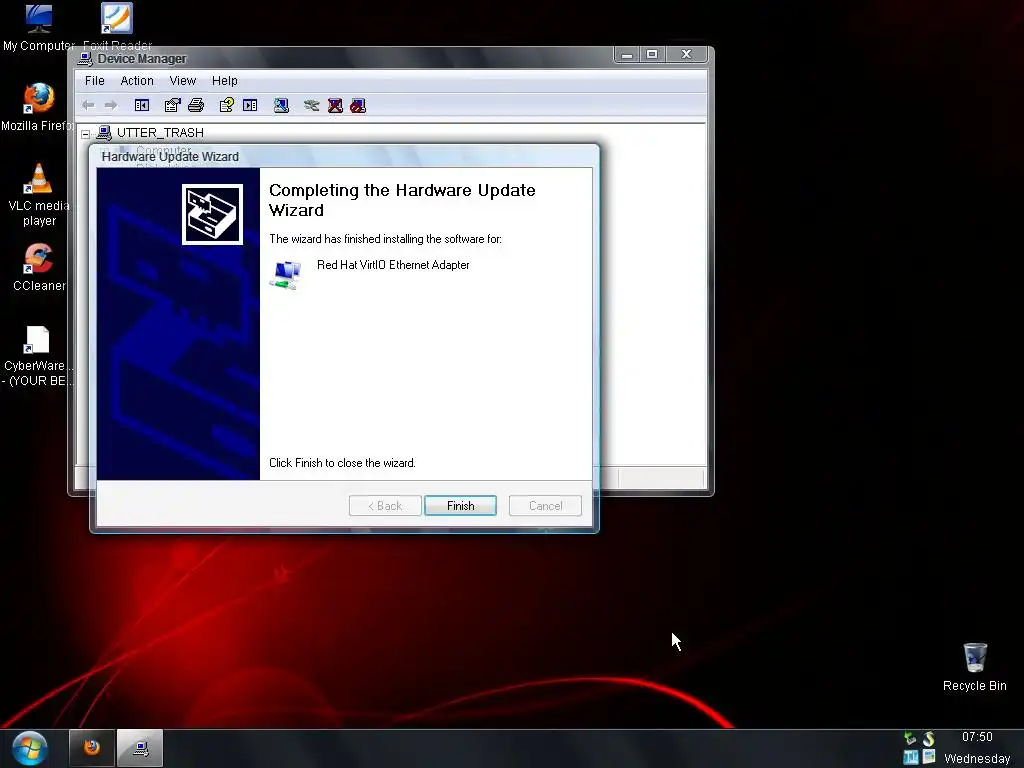Click the Cancel button in the wizard

coord(545,505)
